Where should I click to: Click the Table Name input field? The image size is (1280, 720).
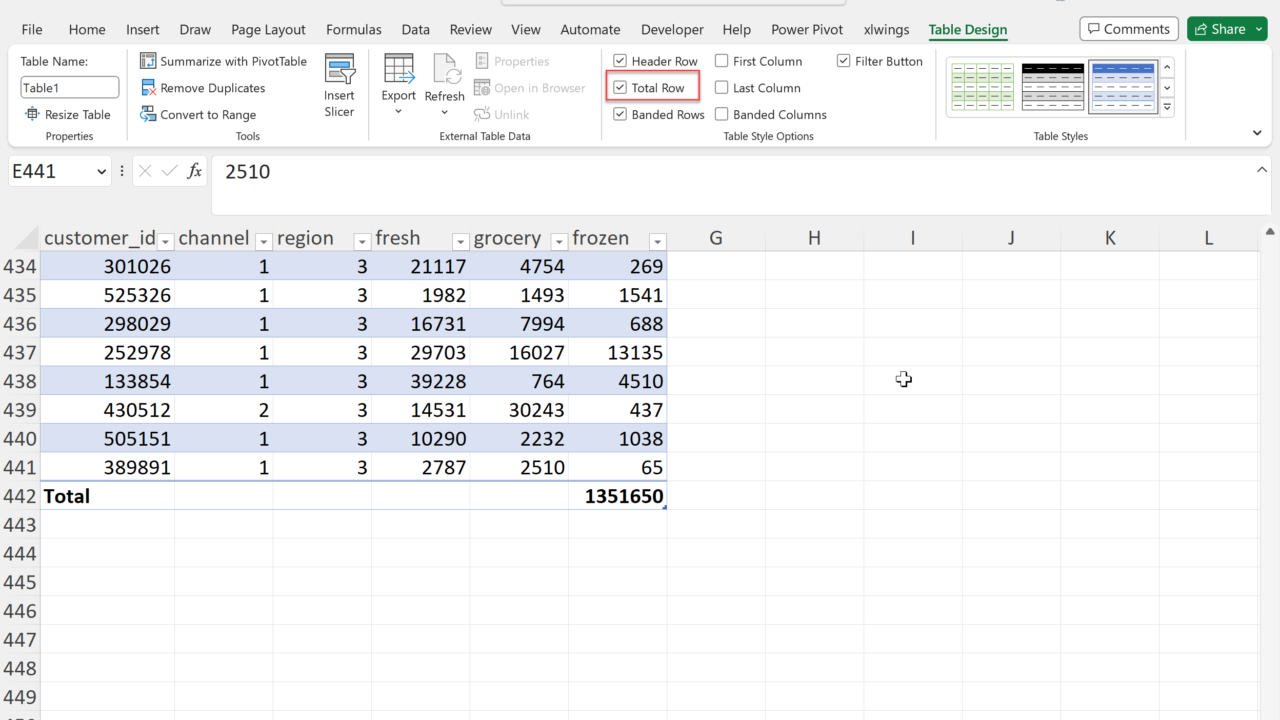pos(69,88)
